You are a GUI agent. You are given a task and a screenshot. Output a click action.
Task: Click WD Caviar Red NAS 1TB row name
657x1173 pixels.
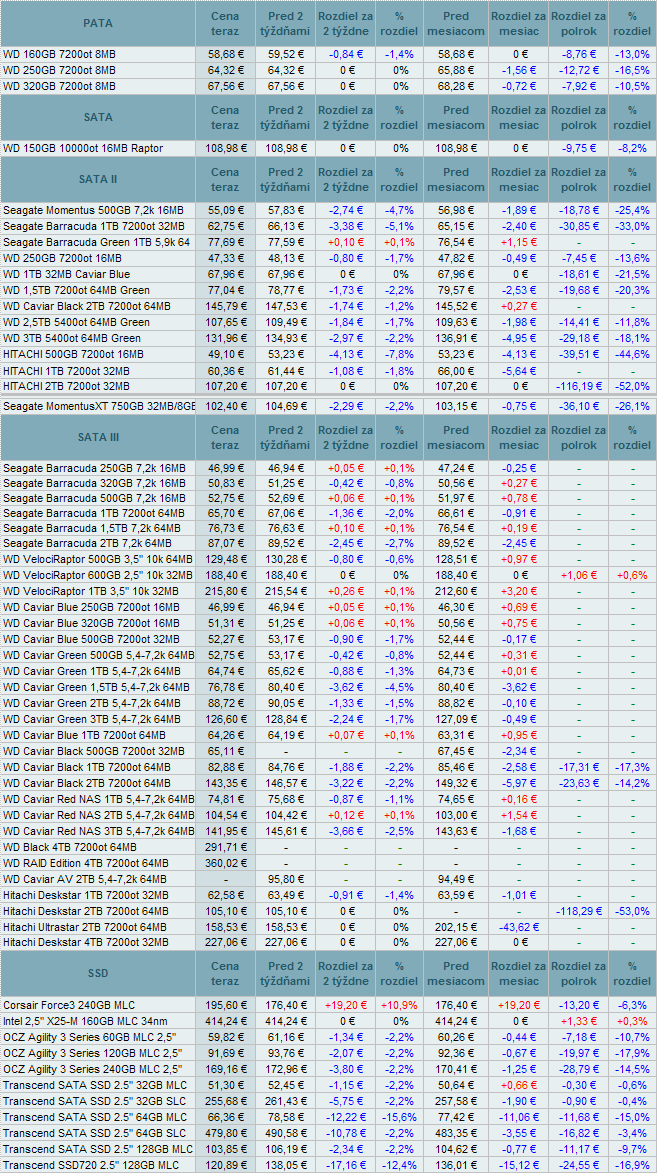pos(99,798)
